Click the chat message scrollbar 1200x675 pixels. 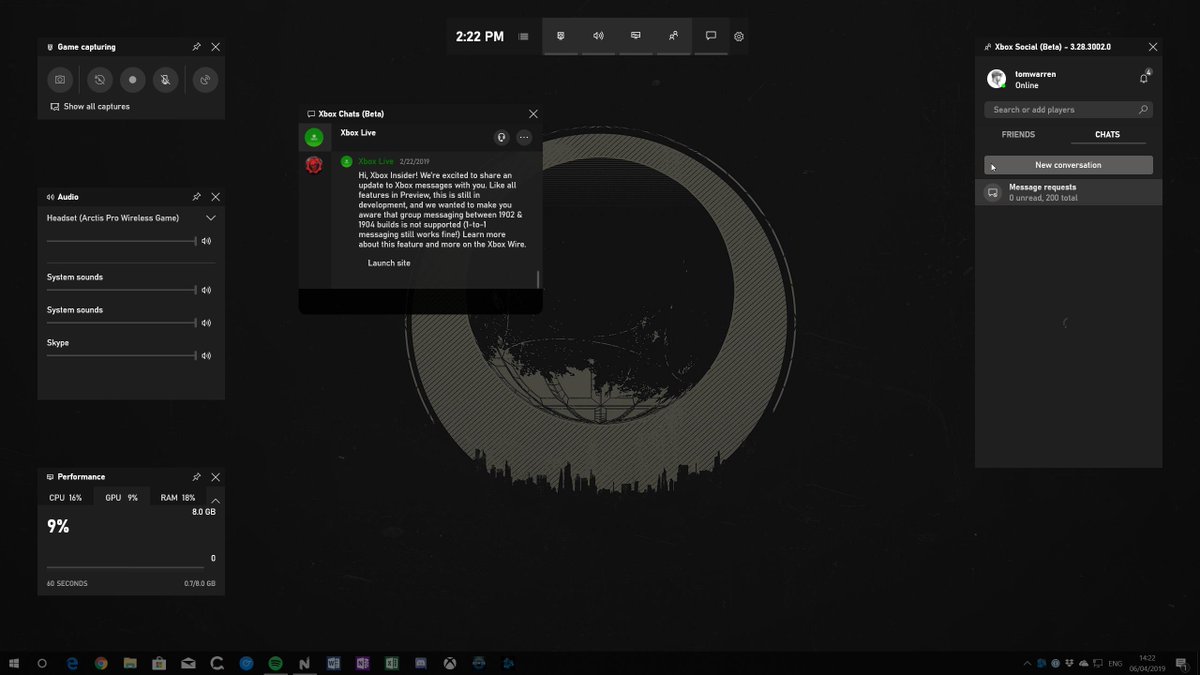point(538,279)
